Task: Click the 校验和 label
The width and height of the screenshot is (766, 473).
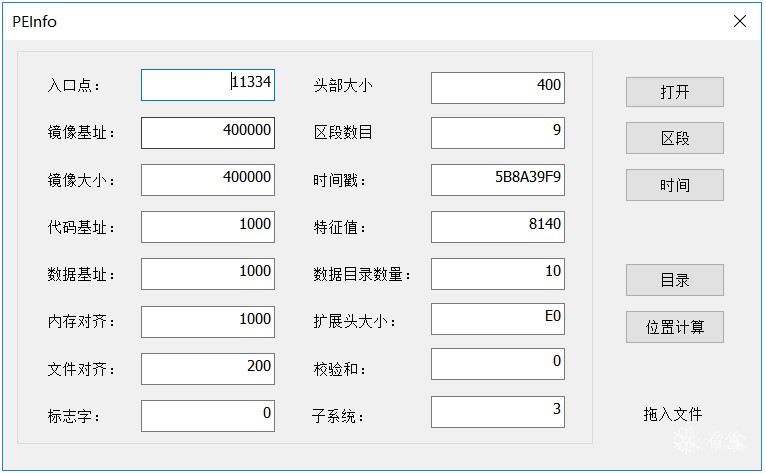Action: point(339,369)
